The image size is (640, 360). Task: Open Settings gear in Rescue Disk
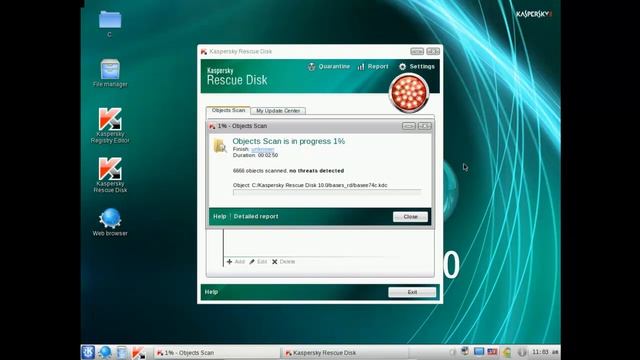[417, 67]
